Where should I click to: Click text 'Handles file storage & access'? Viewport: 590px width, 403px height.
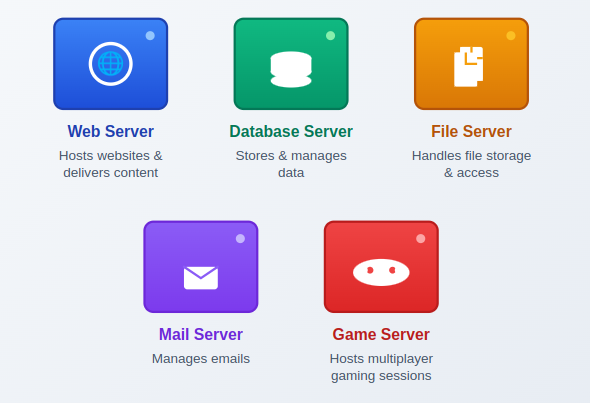coord(471,164)
